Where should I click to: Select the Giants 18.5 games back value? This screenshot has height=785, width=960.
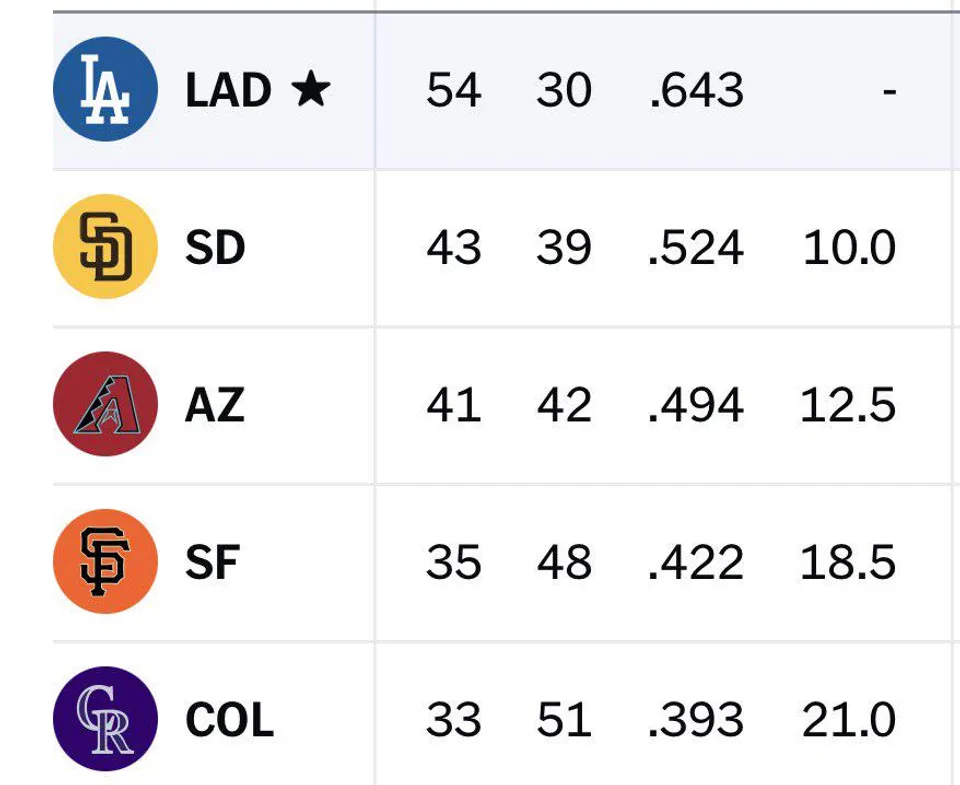848,562
